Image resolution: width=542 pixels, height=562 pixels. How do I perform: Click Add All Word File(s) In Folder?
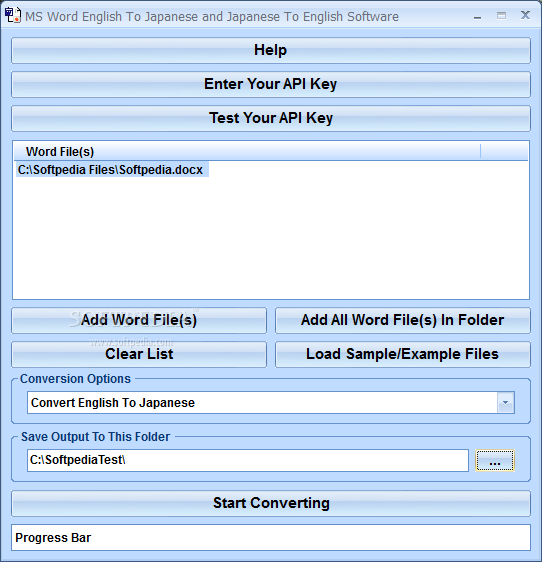point(403,320)
